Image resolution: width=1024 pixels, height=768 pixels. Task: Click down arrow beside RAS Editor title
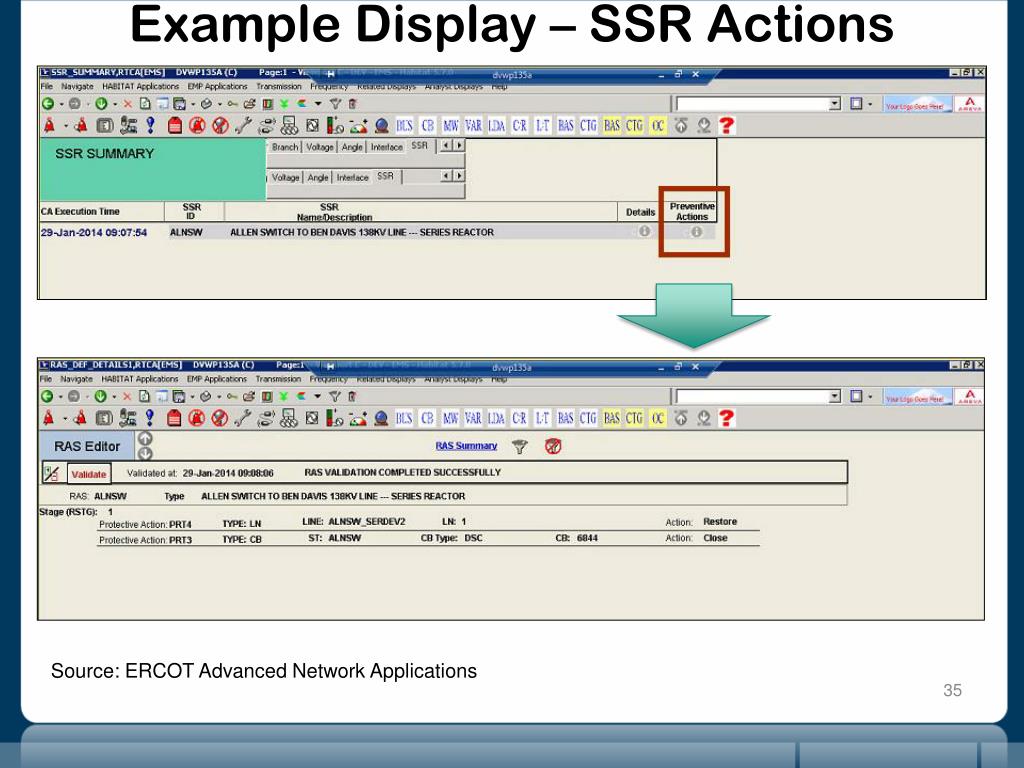point(145,453)
